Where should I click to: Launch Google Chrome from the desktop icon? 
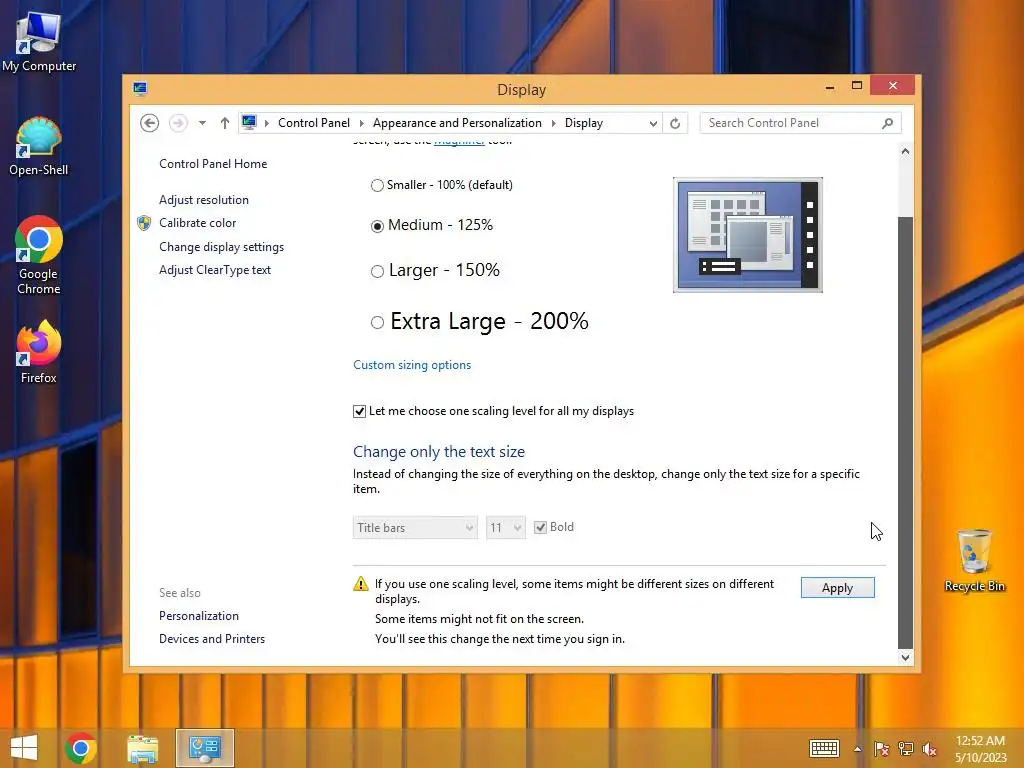tap(39, 255)
